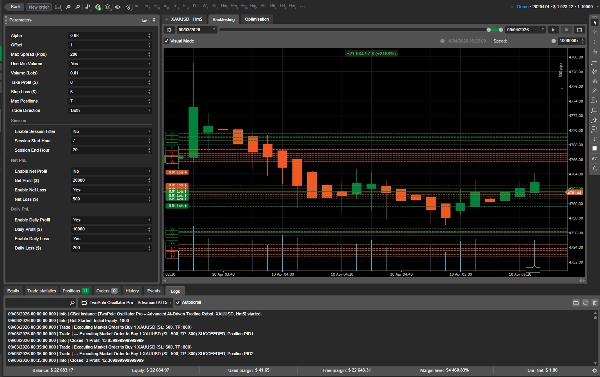Open the Logs tab

175,291
